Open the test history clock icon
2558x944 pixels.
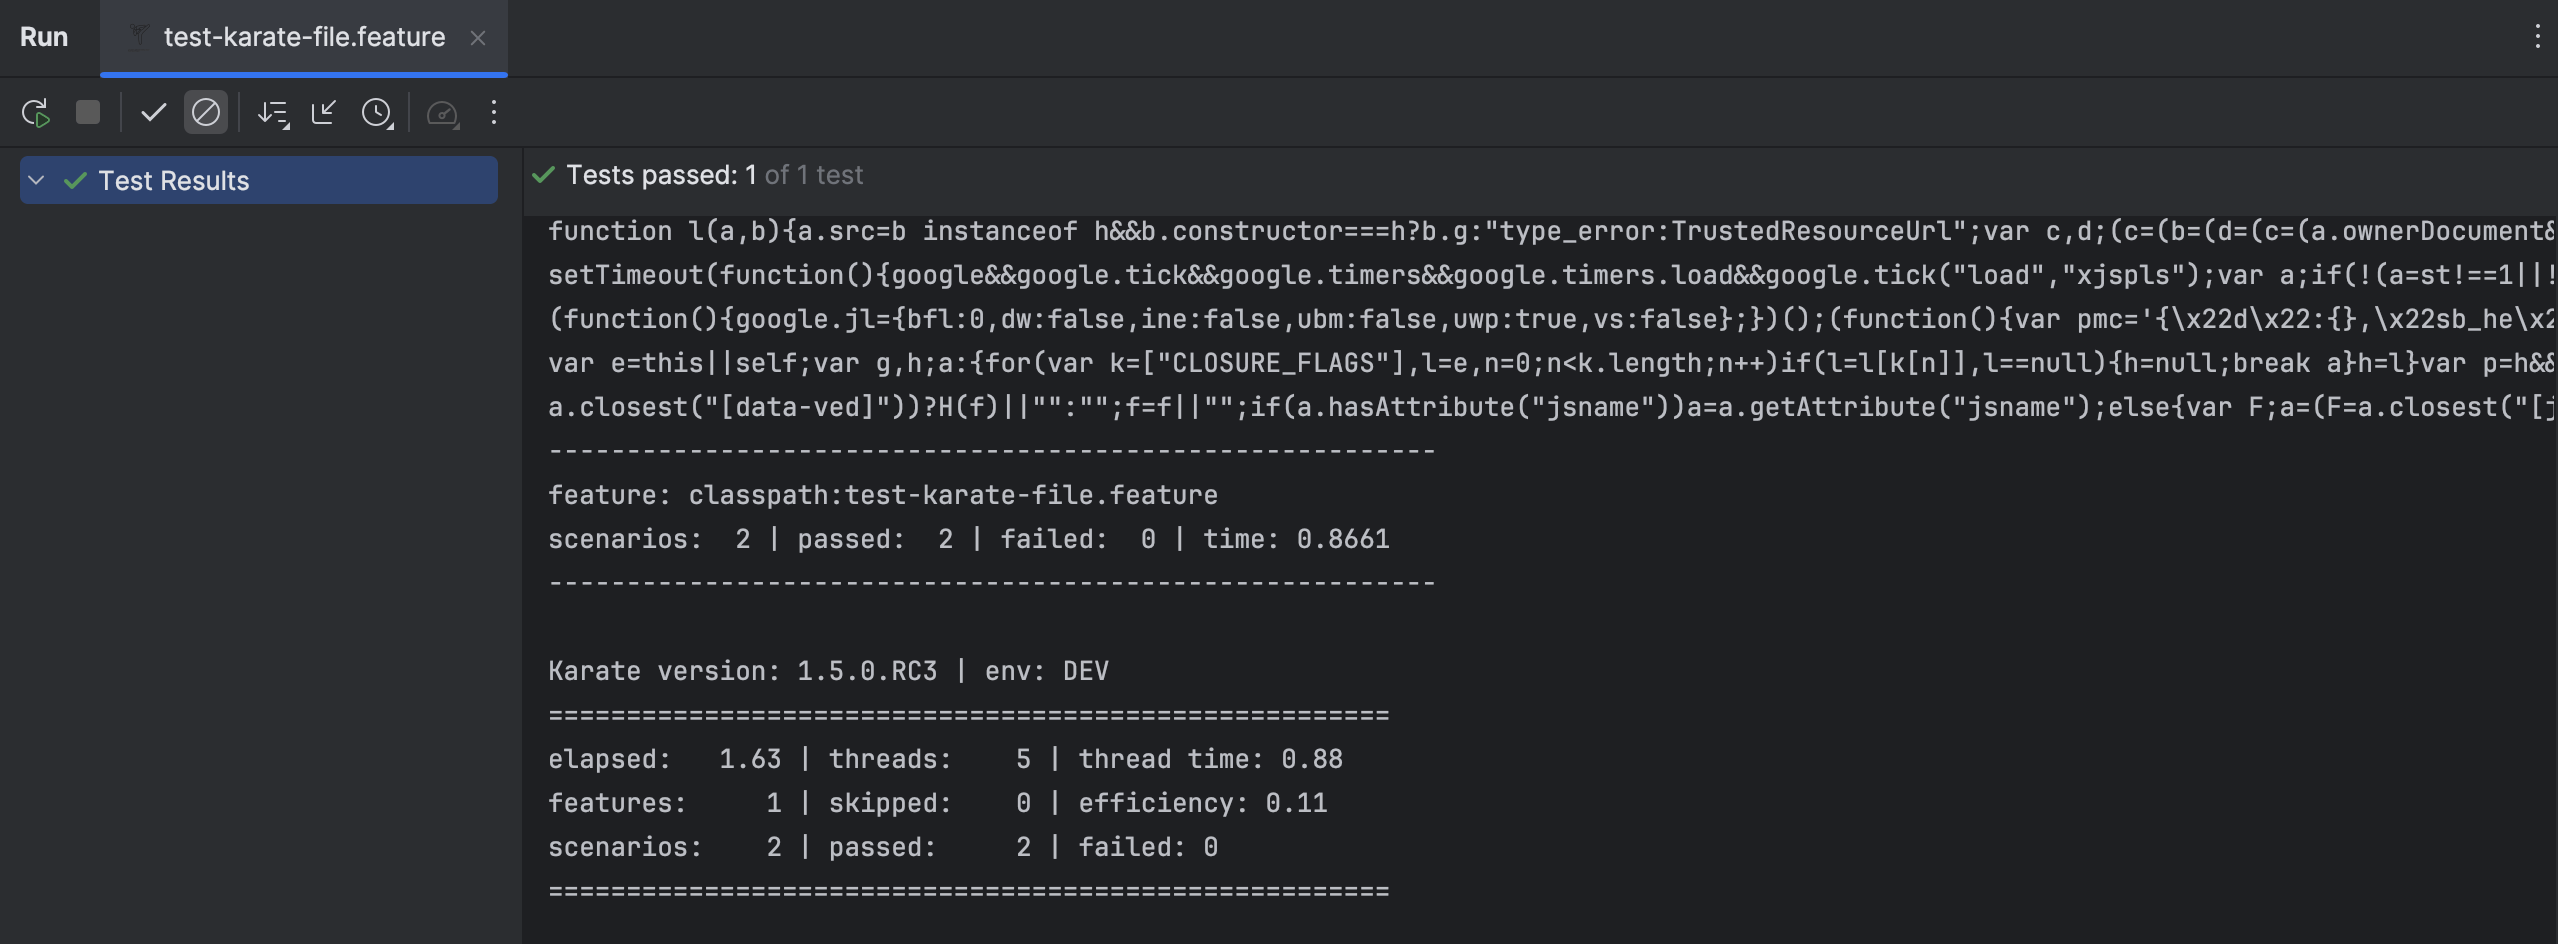click(377, 113)
